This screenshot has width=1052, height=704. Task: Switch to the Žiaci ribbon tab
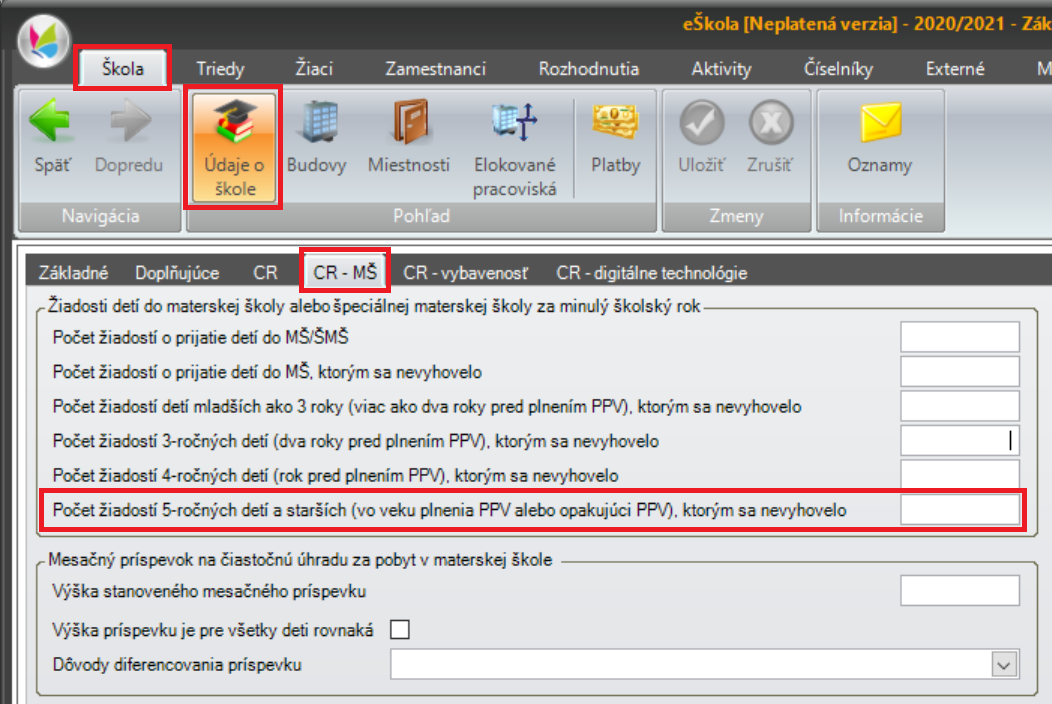(x=314, y=68)
